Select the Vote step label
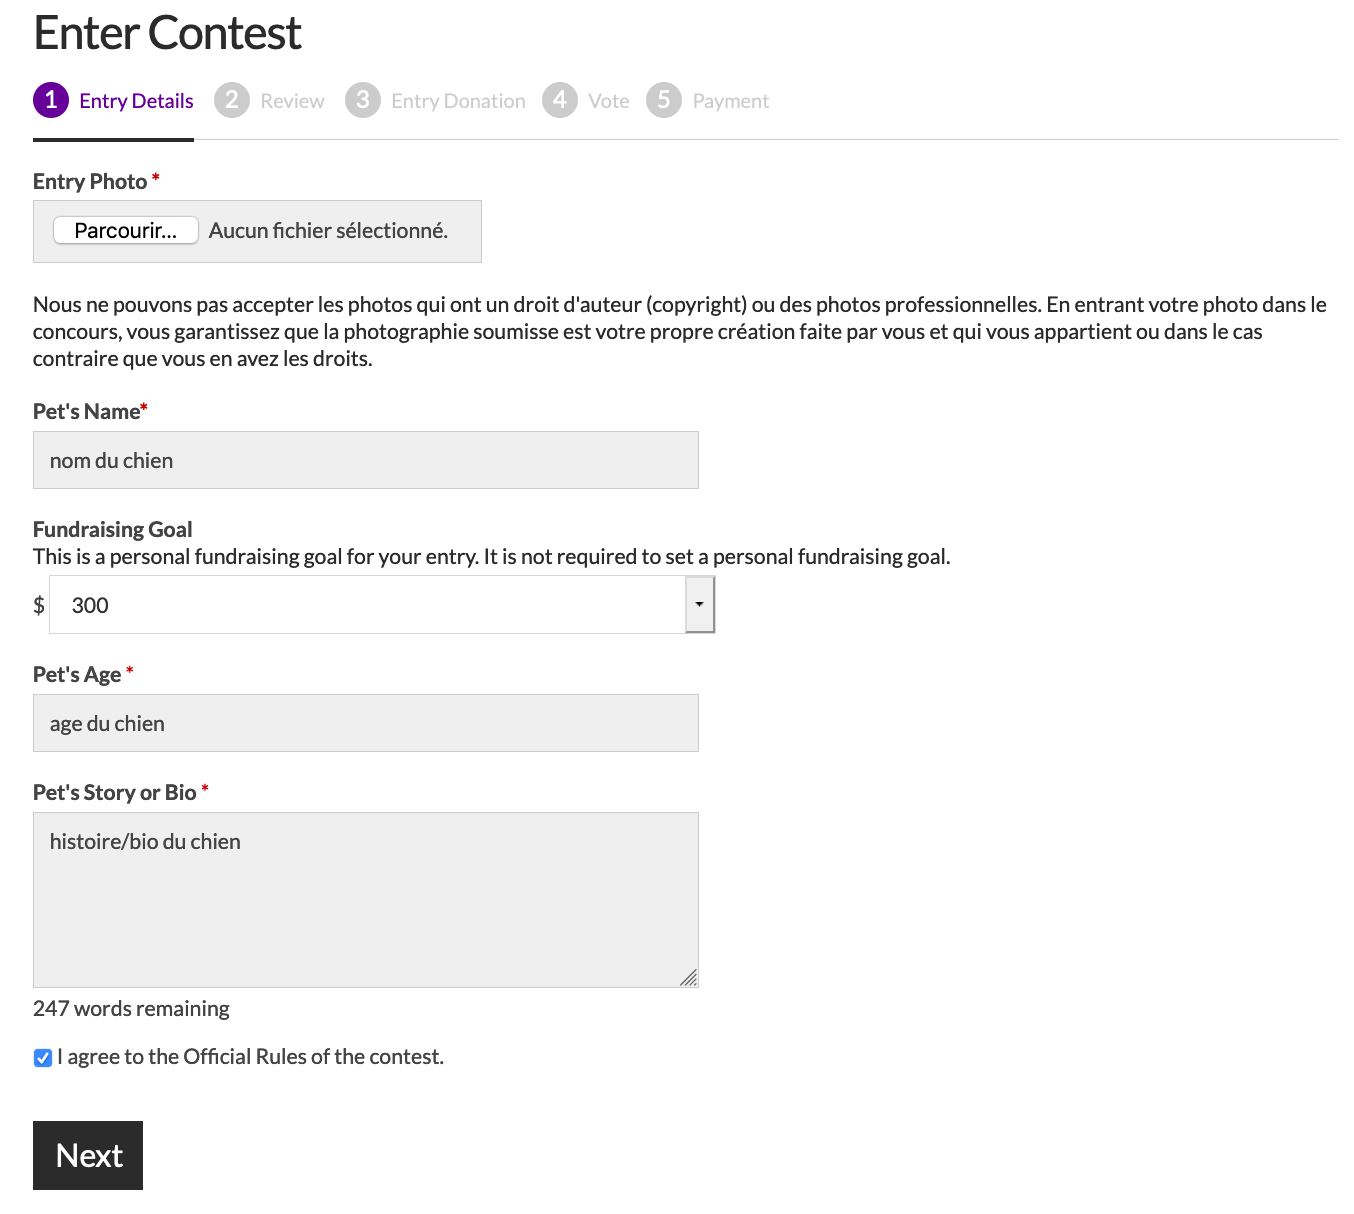Screen dimensions: 1354x1214 [609, 101]
